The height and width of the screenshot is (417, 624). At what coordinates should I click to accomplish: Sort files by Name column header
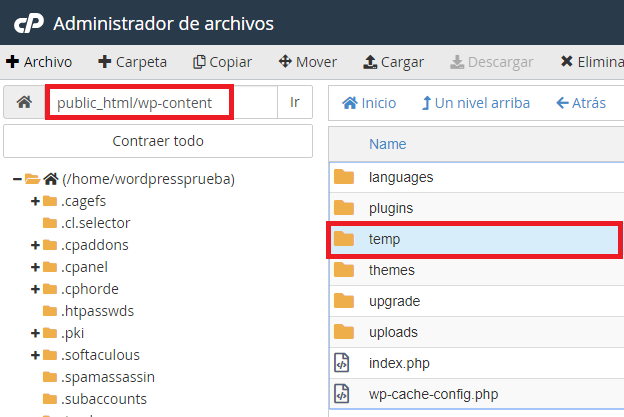coord(388,144)
